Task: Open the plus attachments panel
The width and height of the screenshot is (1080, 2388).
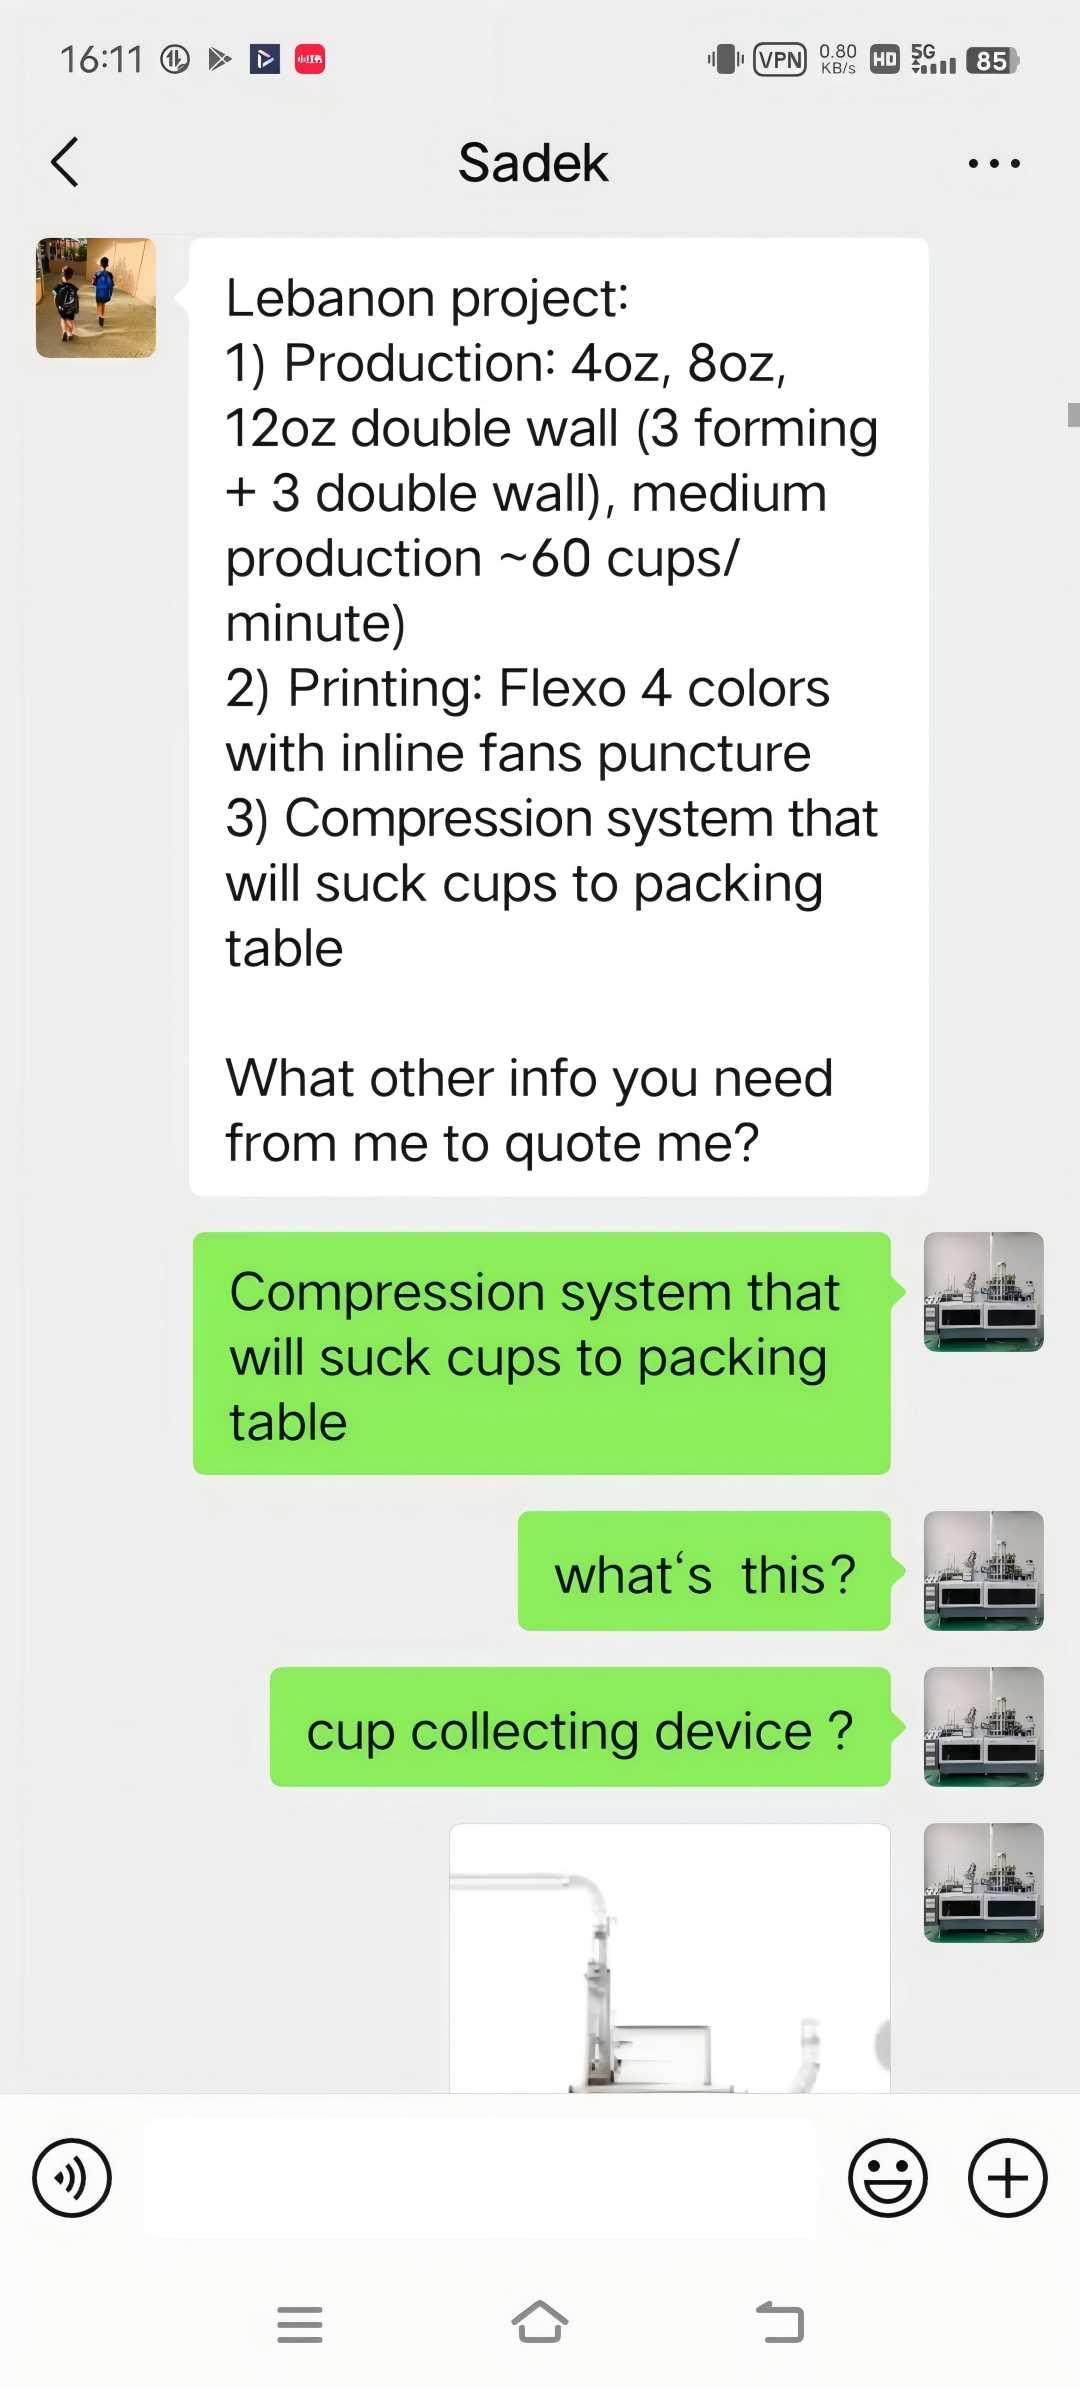Action: tap(1008, 2177)
